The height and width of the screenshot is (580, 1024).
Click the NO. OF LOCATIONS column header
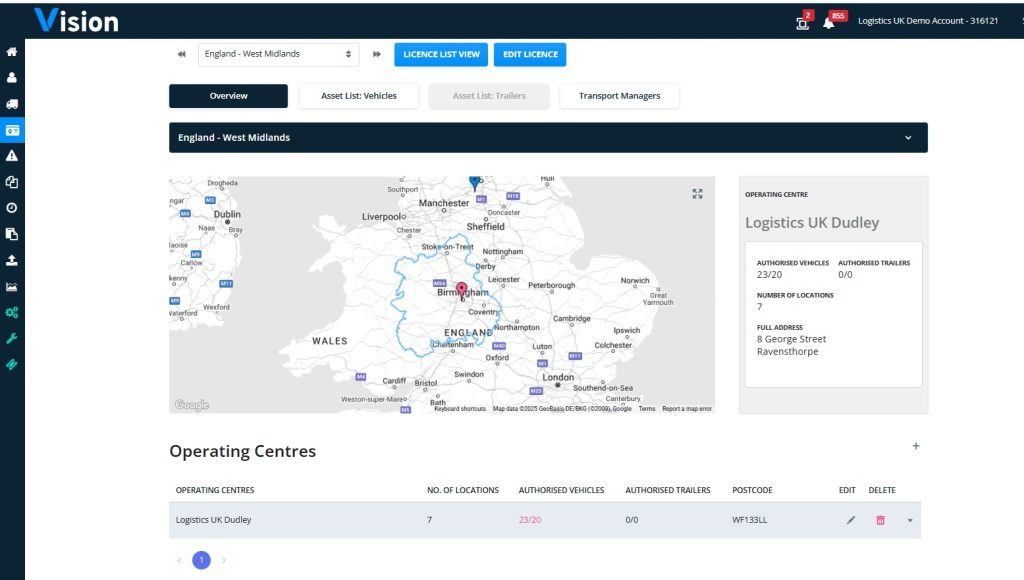click(463, 490)
